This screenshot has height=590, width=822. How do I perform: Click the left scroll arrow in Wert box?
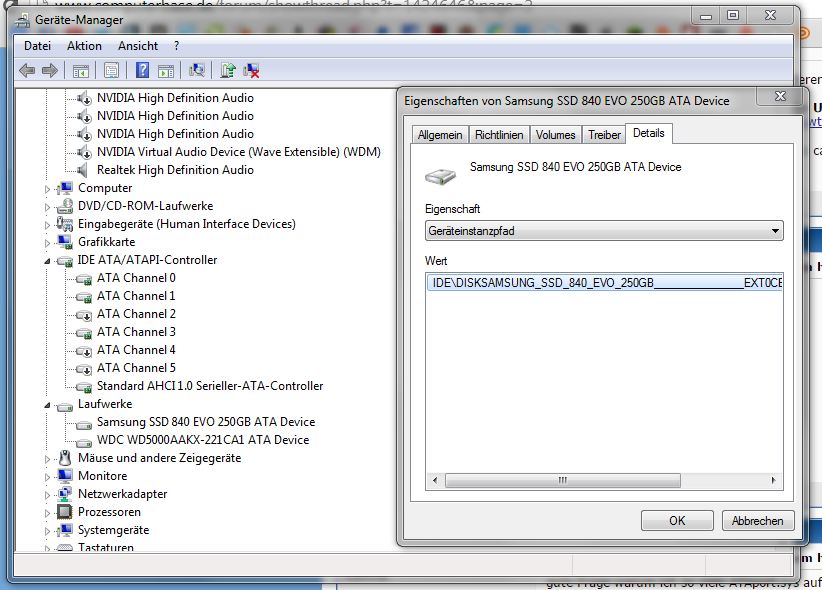click(435, 480)
